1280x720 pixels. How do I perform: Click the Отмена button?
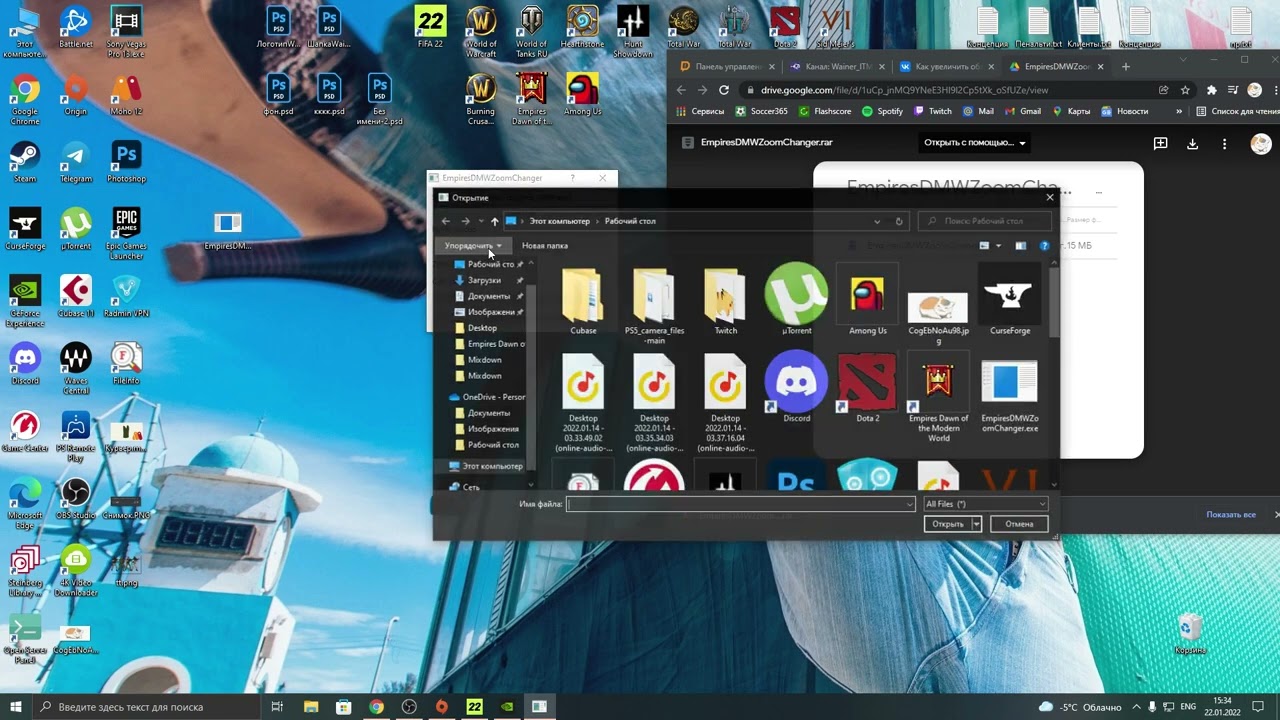(x=1019, y=524)
